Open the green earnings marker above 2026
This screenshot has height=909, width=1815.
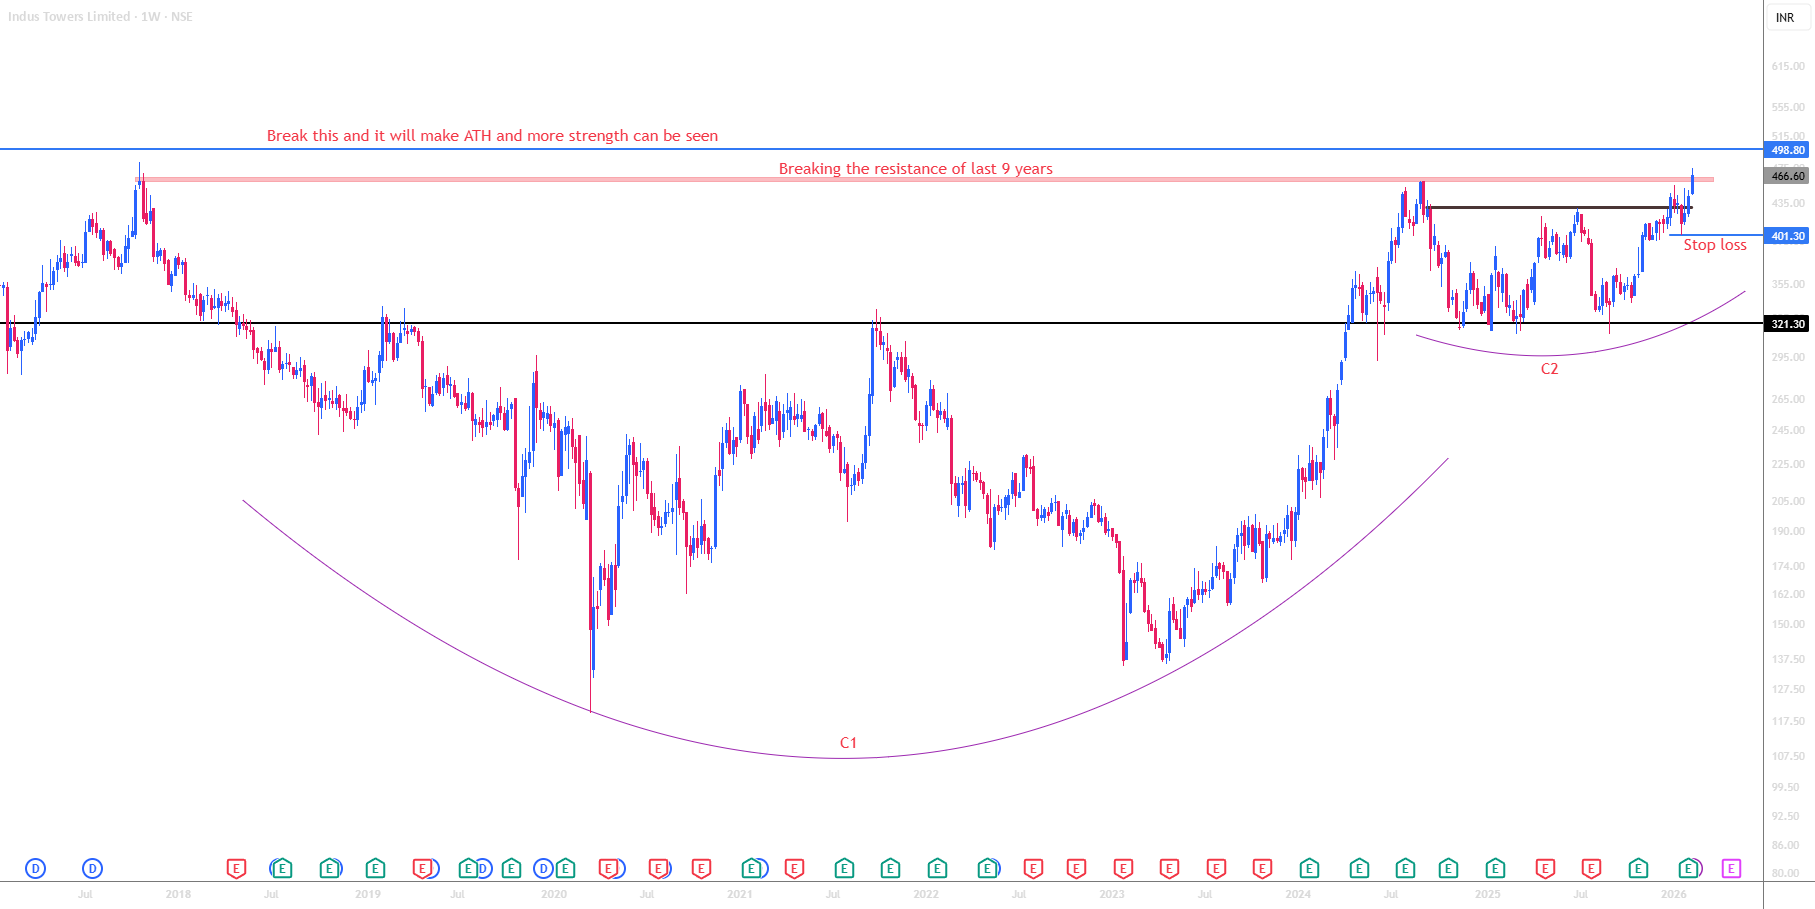tap(1688, 869)
